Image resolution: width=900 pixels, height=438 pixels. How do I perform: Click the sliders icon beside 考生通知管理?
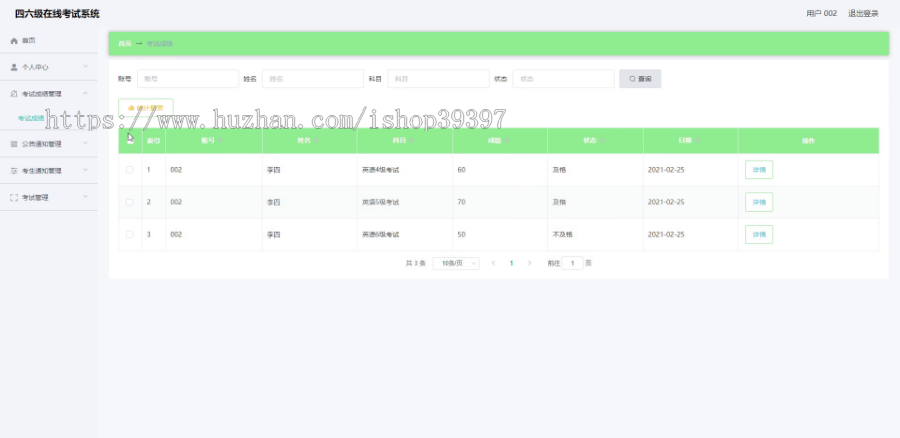(14, 170)
